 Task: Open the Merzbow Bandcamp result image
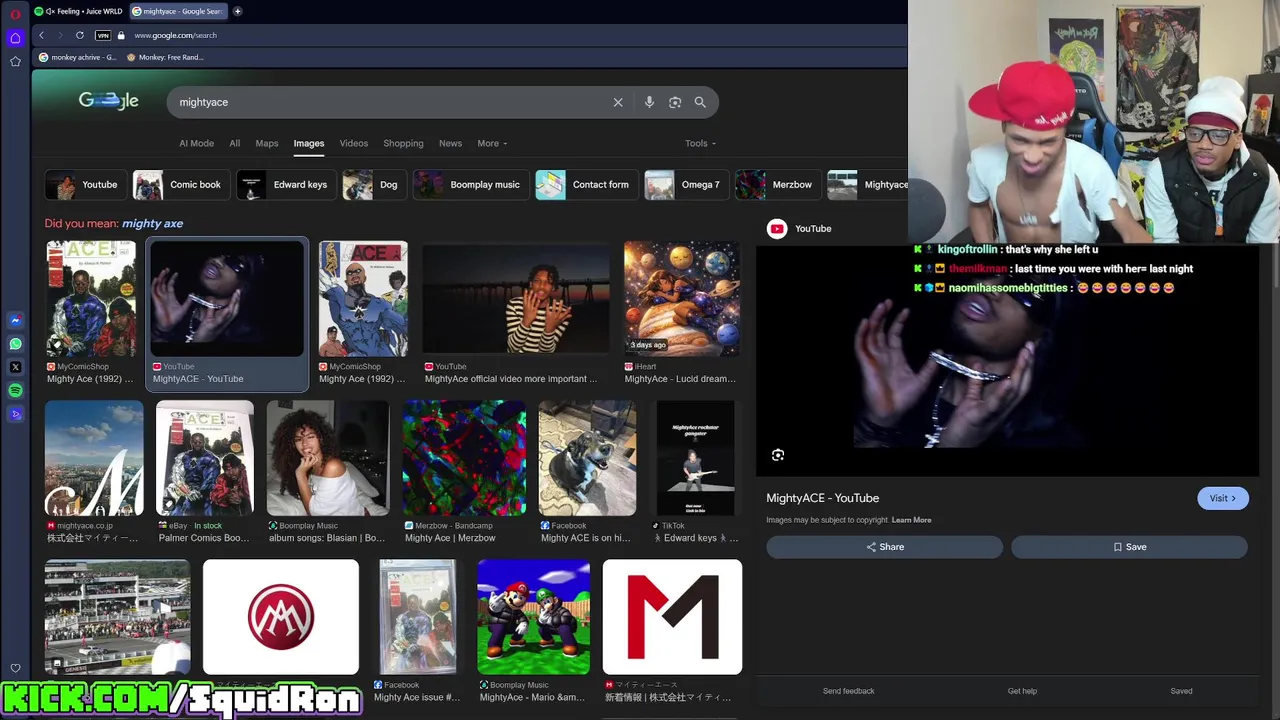464,458
